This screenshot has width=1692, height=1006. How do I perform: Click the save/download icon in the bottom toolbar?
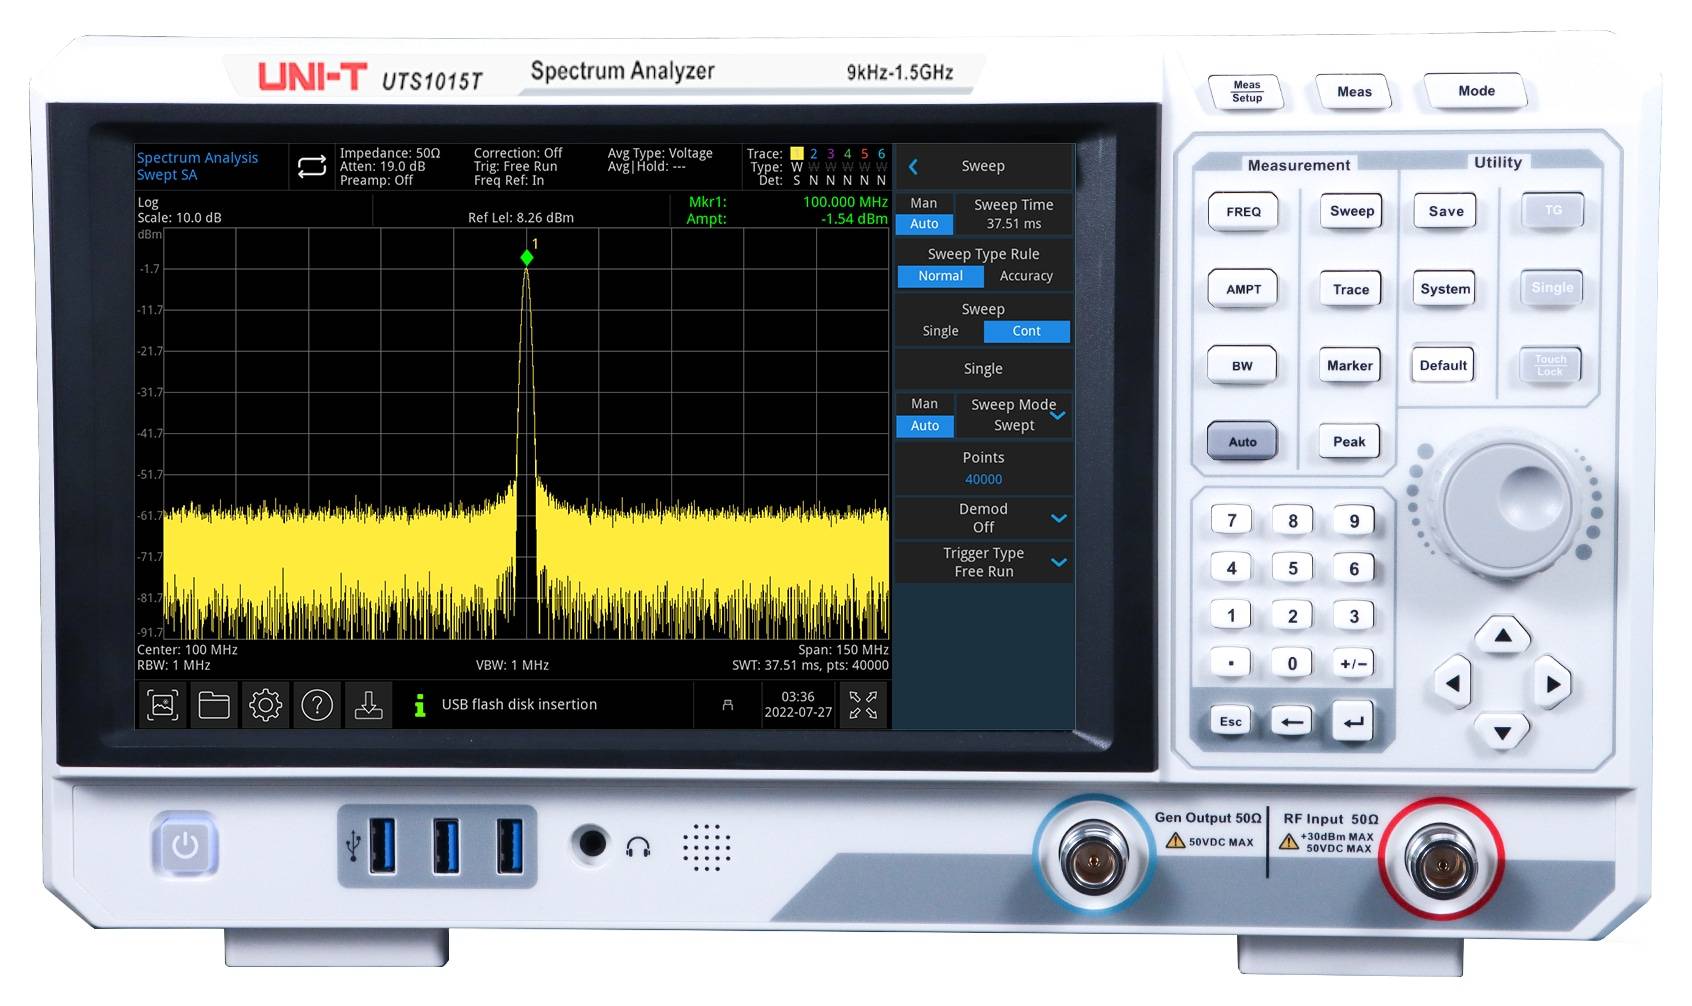[369, 704]
